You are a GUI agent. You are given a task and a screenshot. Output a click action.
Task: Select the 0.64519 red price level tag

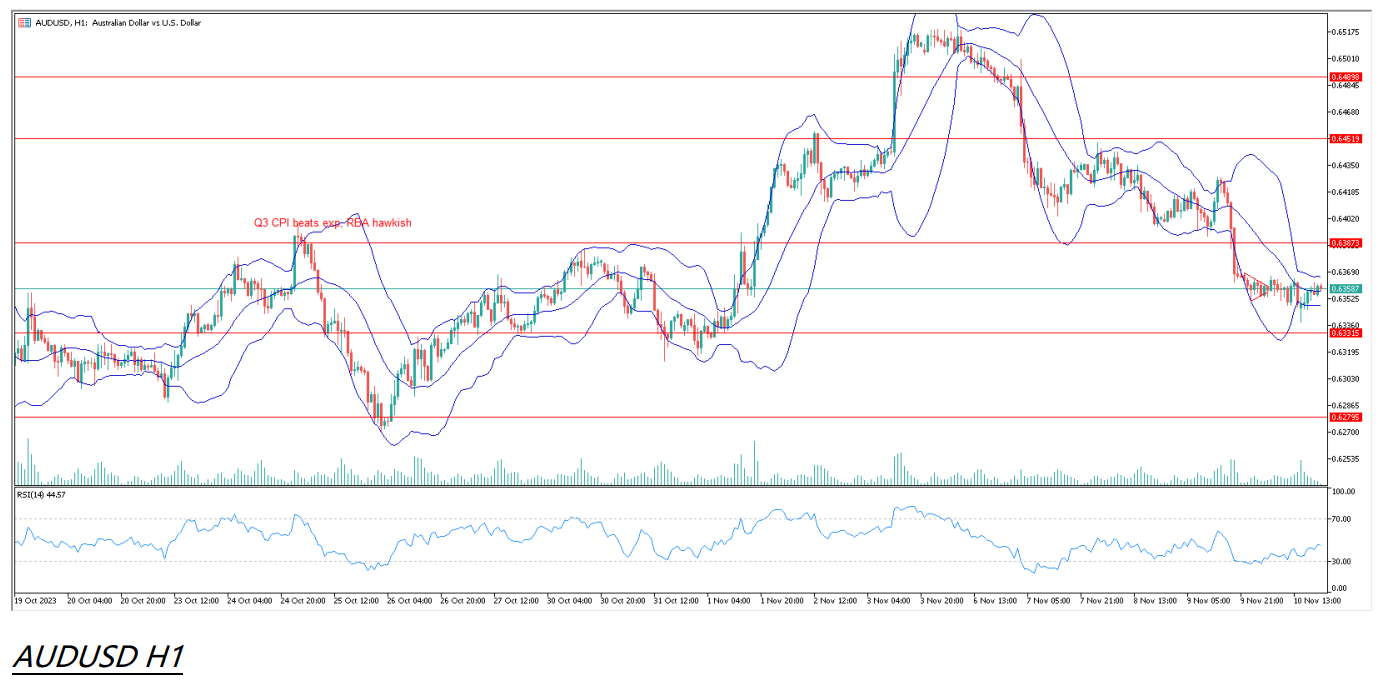click(x=1345, y=138)
